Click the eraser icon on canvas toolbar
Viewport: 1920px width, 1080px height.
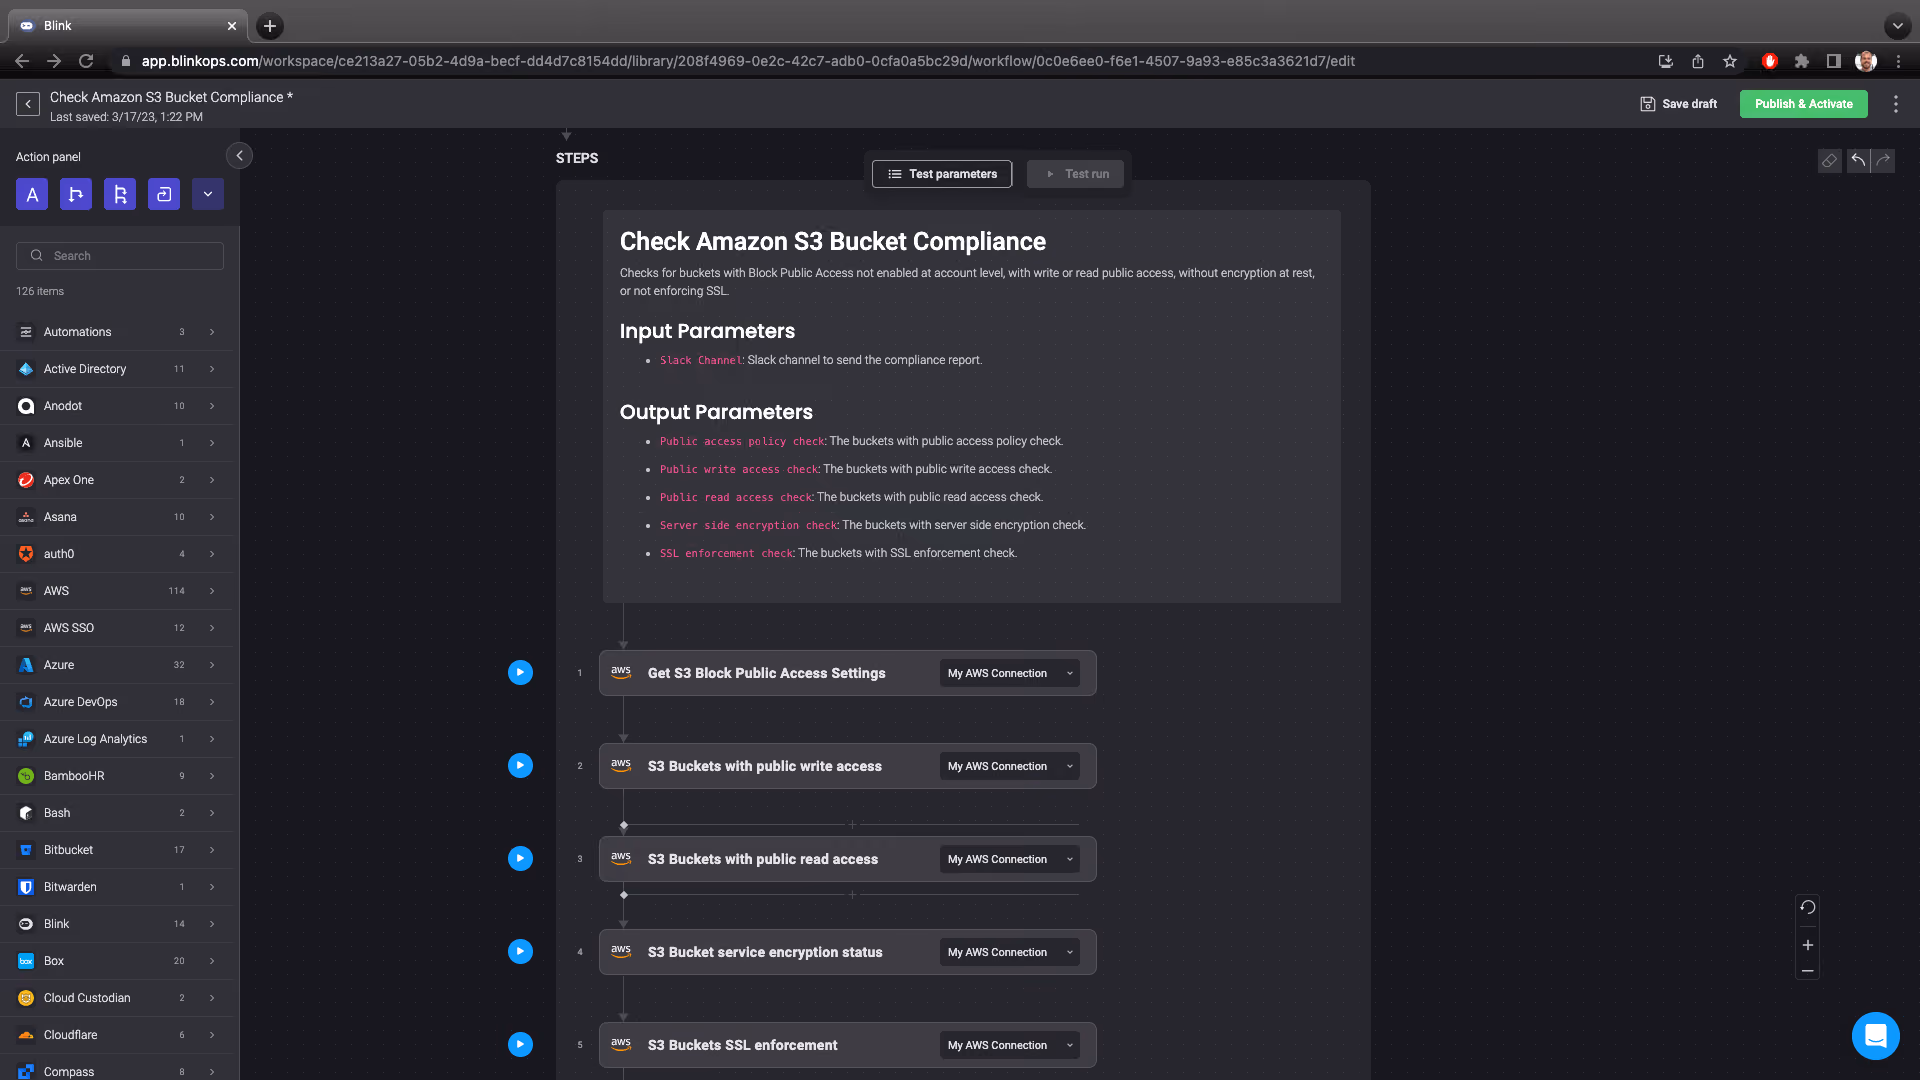point(1829,161)
